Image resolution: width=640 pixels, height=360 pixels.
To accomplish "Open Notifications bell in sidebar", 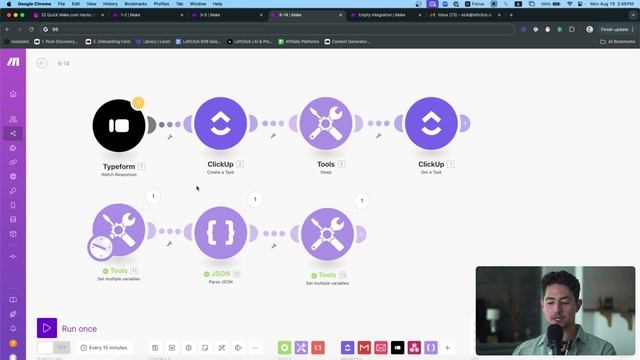I will (13, 328).
